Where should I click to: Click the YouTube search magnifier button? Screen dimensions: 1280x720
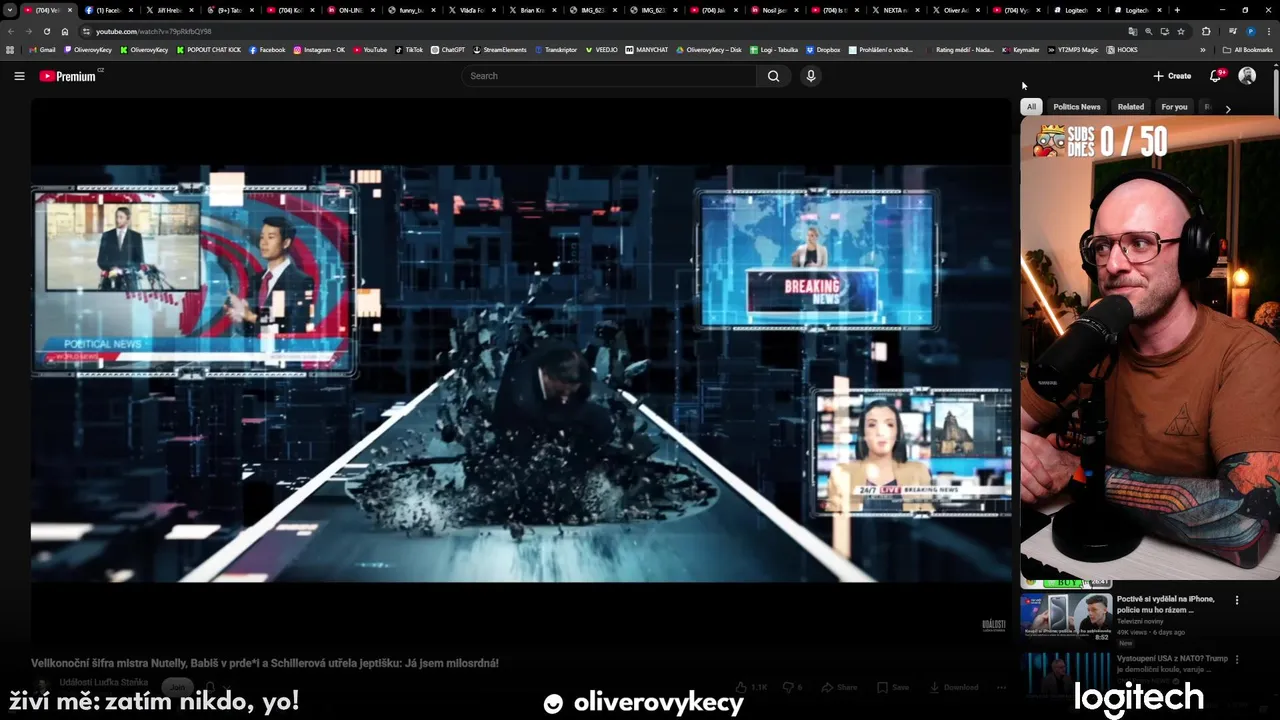[x=773, y=76]
